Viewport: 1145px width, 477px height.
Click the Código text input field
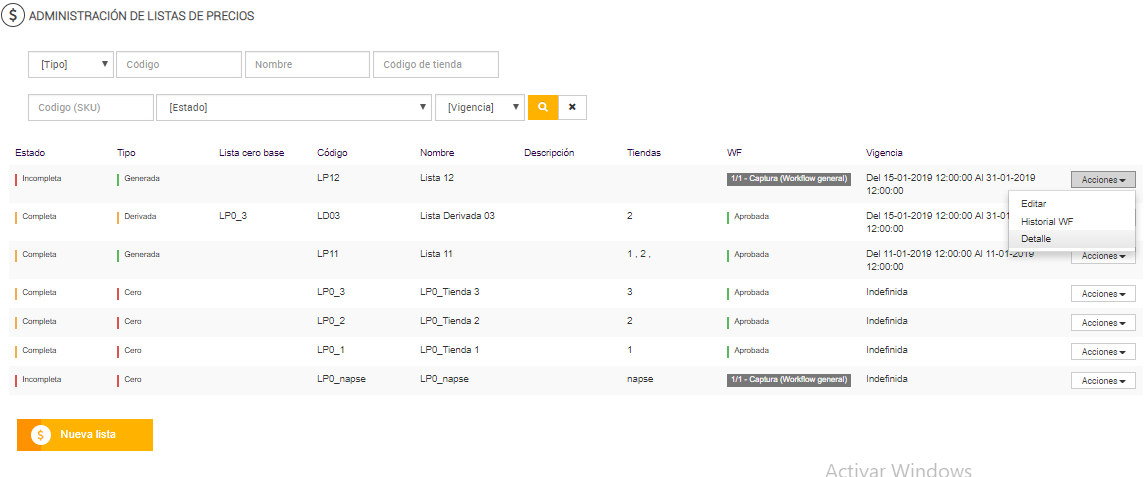[x=179, y=65]
